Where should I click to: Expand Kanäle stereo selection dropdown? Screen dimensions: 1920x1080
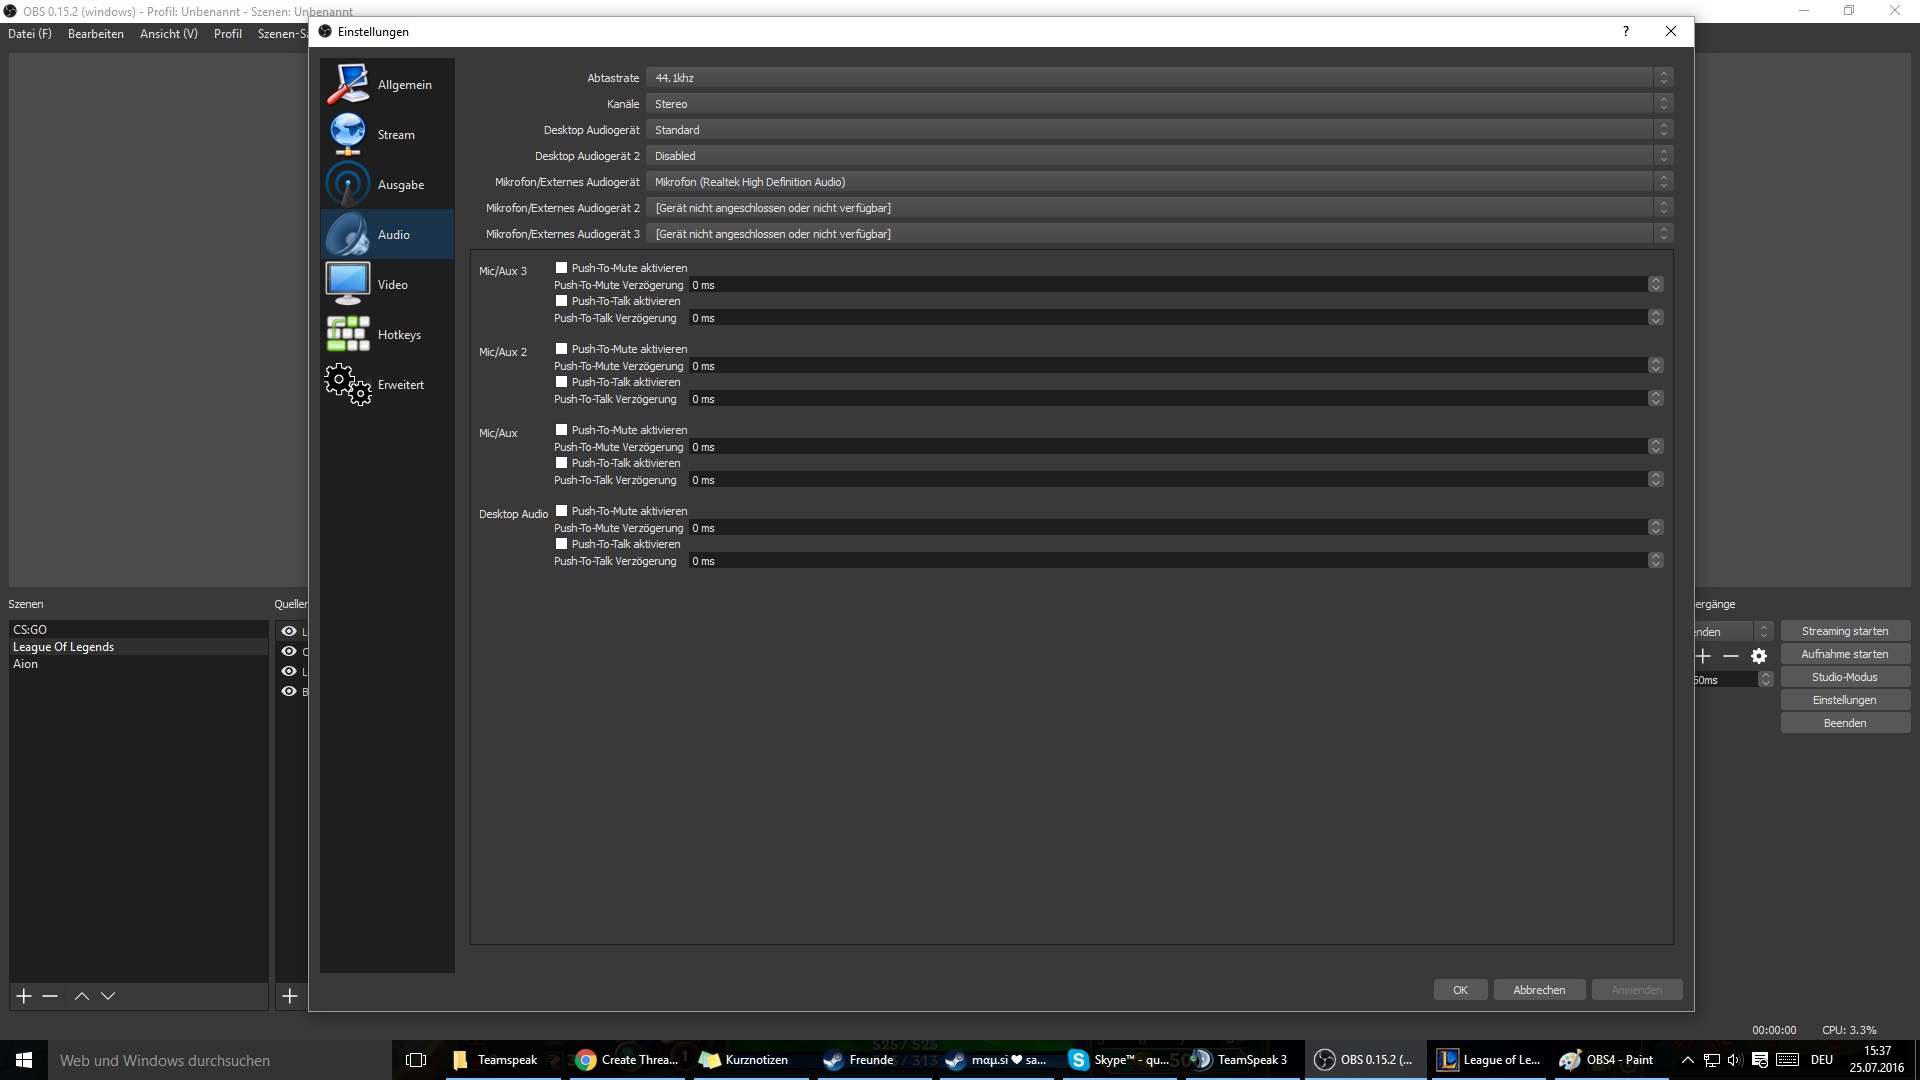tap(1663, 104)
